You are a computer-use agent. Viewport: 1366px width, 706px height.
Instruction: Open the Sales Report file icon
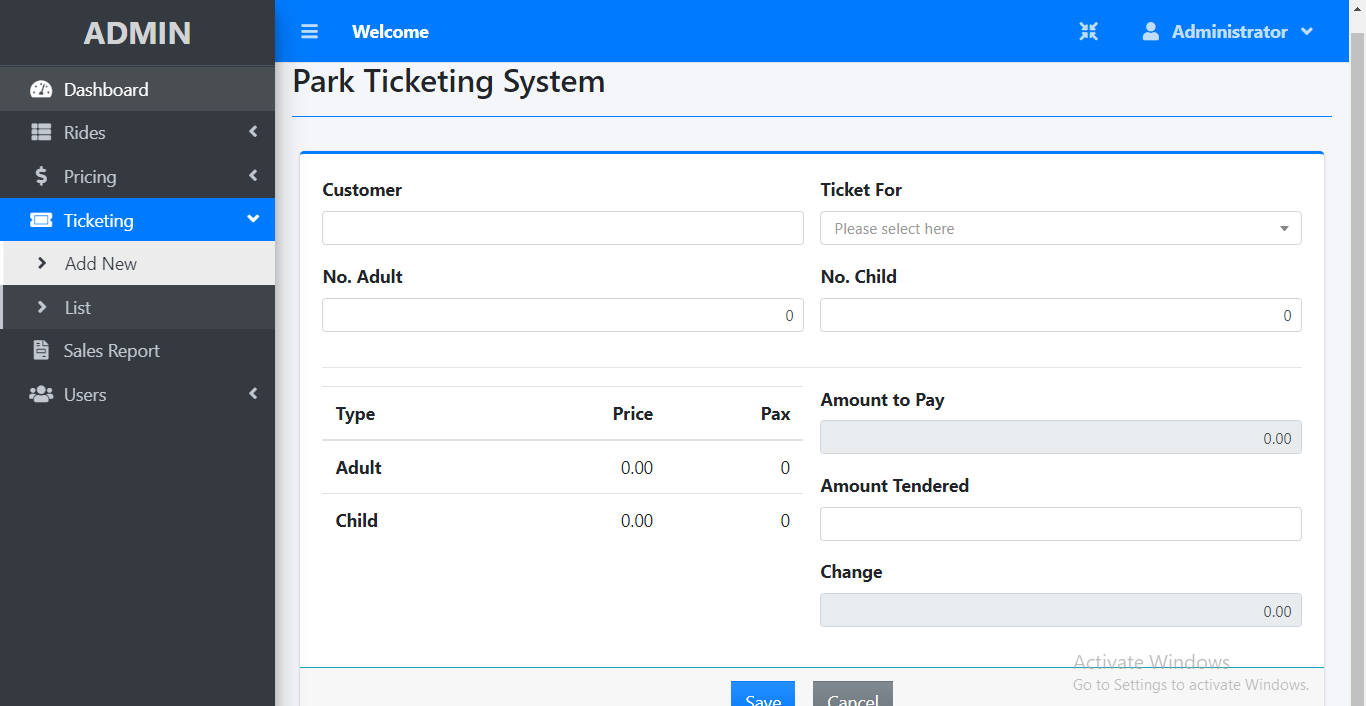[41, 350]
